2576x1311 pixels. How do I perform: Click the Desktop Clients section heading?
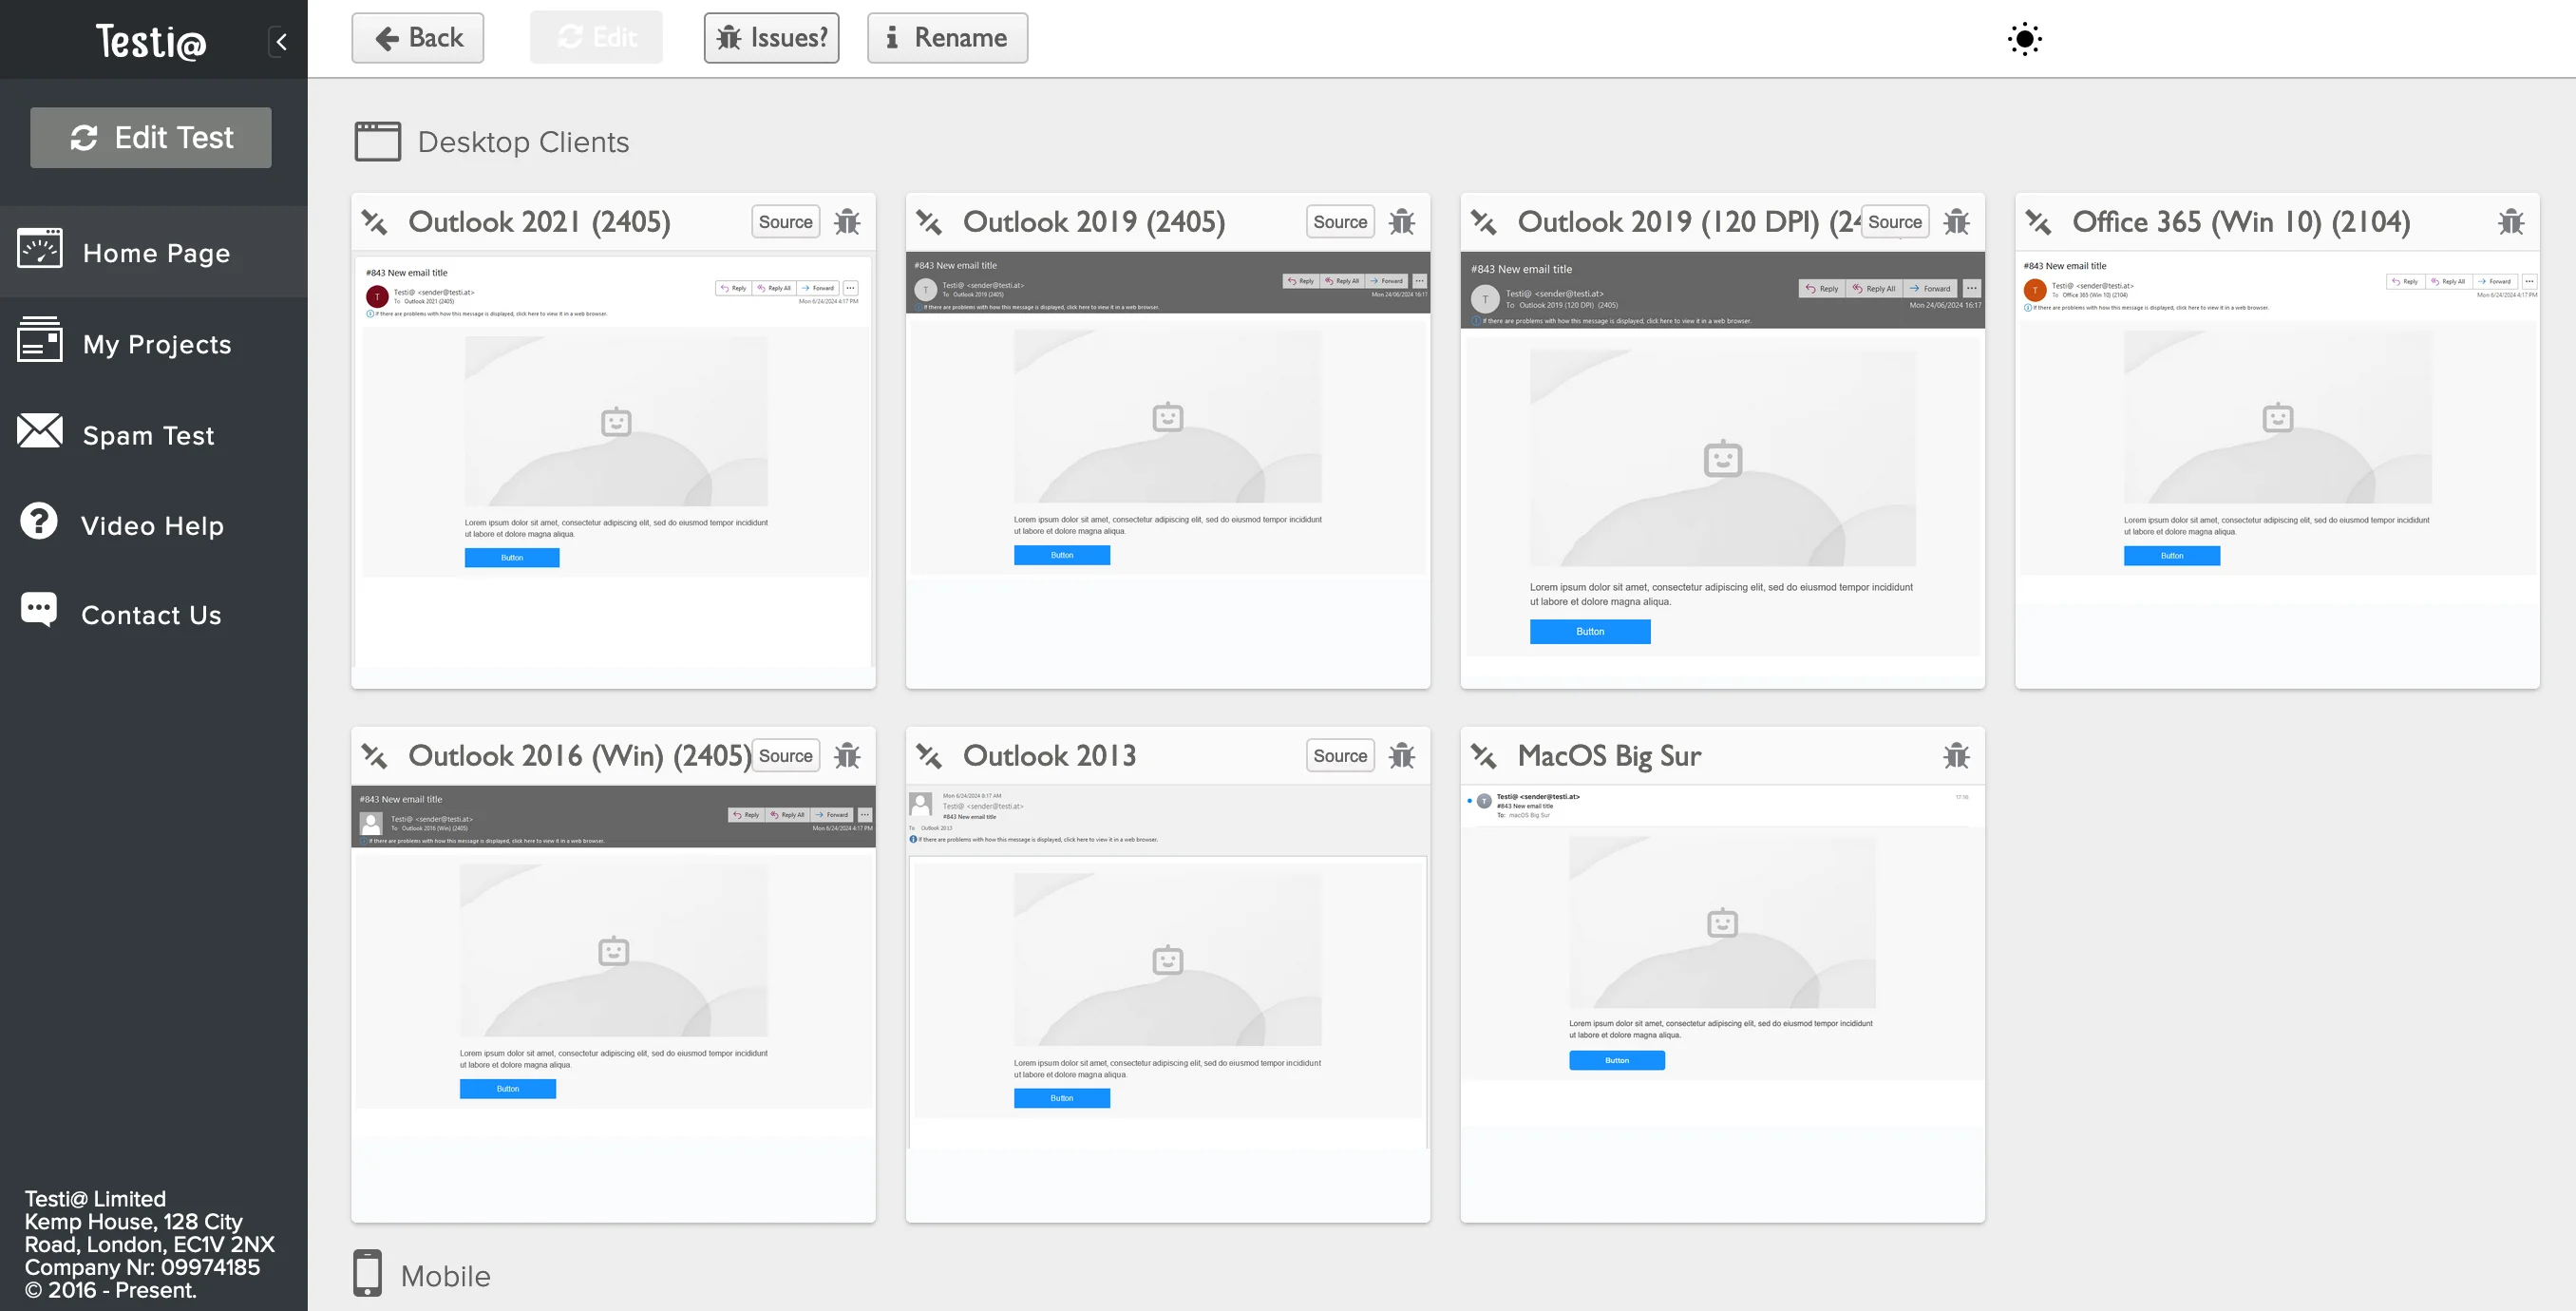coord(523,142)
